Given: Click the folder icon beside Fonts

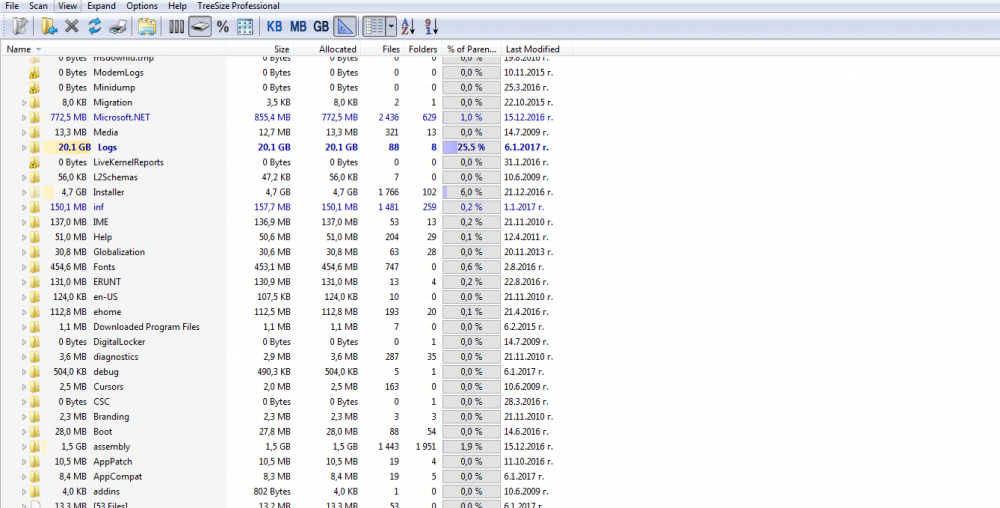Looking at the screenshot, I should click(34, 267).
